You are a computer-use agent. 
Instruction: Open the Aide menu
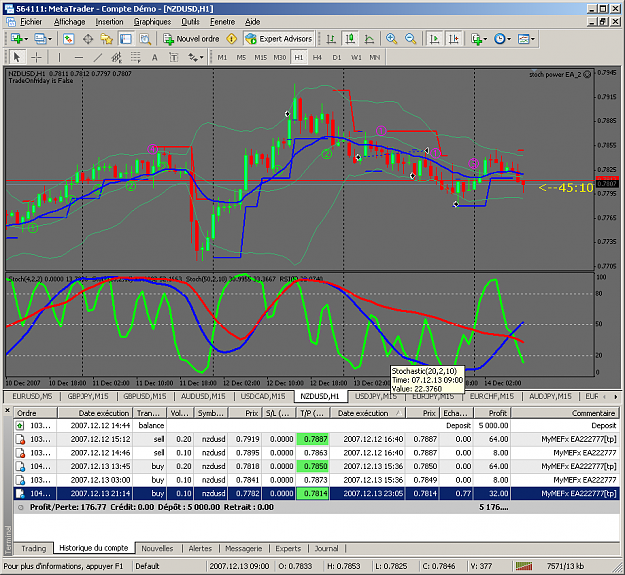[252, 22]
